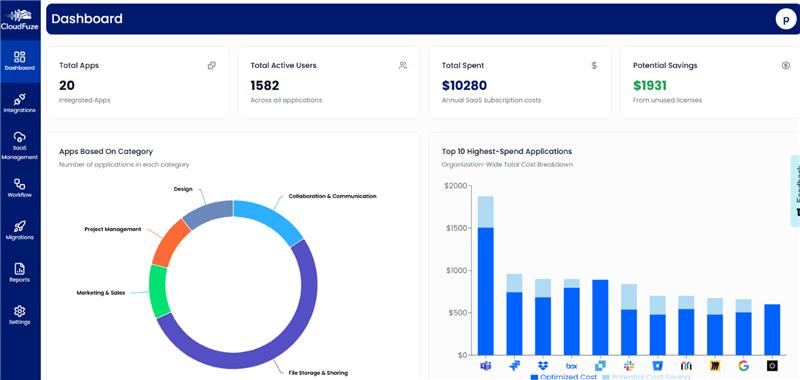Toggle the Optimized Cost legend entry
The image size is (800, 380).
pyautogui.click(x=563, y=377)
